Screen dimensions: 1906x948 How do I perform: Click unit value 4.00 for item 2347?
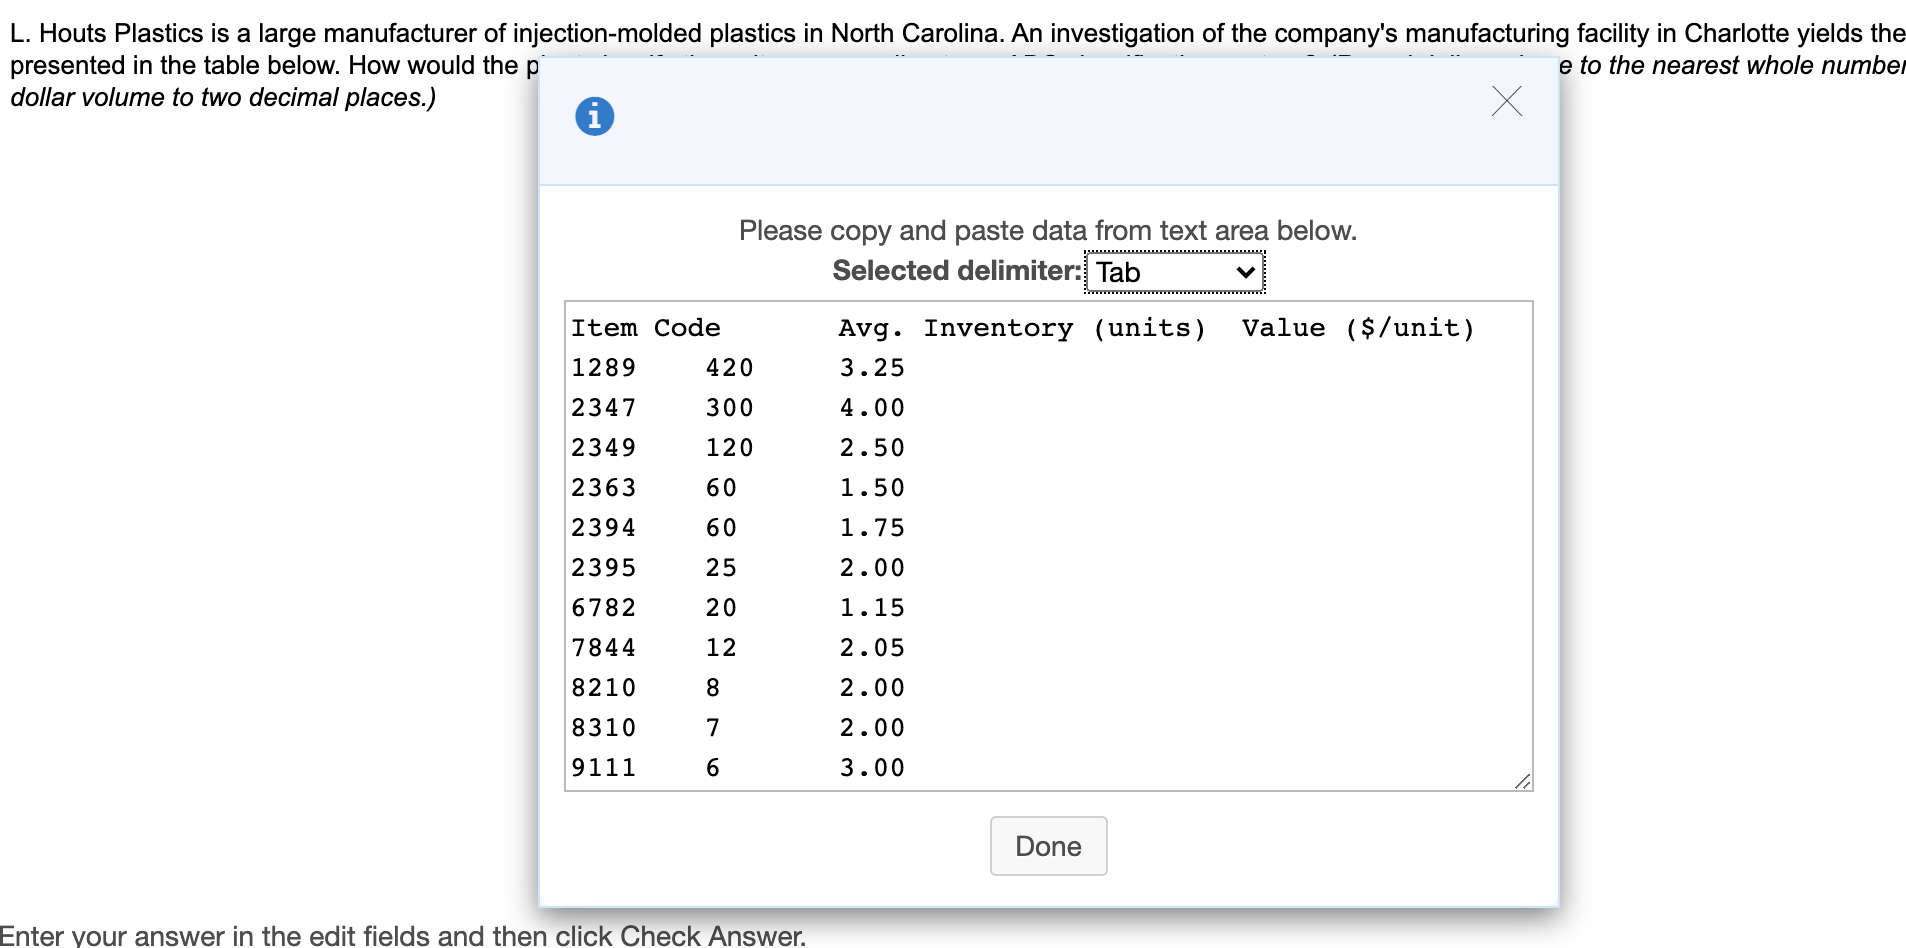(872, 408)
